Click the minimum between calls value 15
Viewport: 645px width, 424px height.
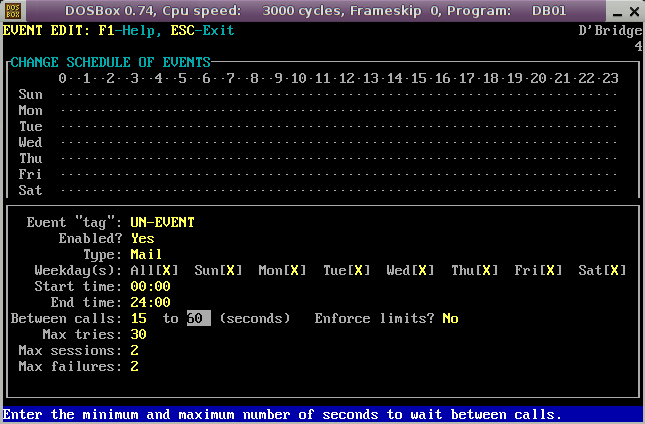[138, 318]
